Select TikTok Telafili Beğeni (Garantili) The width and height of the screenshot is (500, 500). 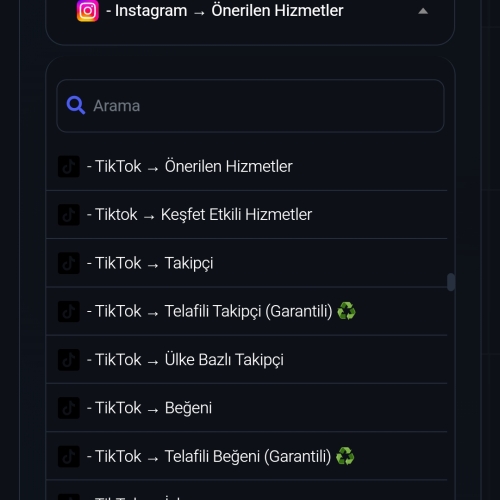tap(246, 456)
